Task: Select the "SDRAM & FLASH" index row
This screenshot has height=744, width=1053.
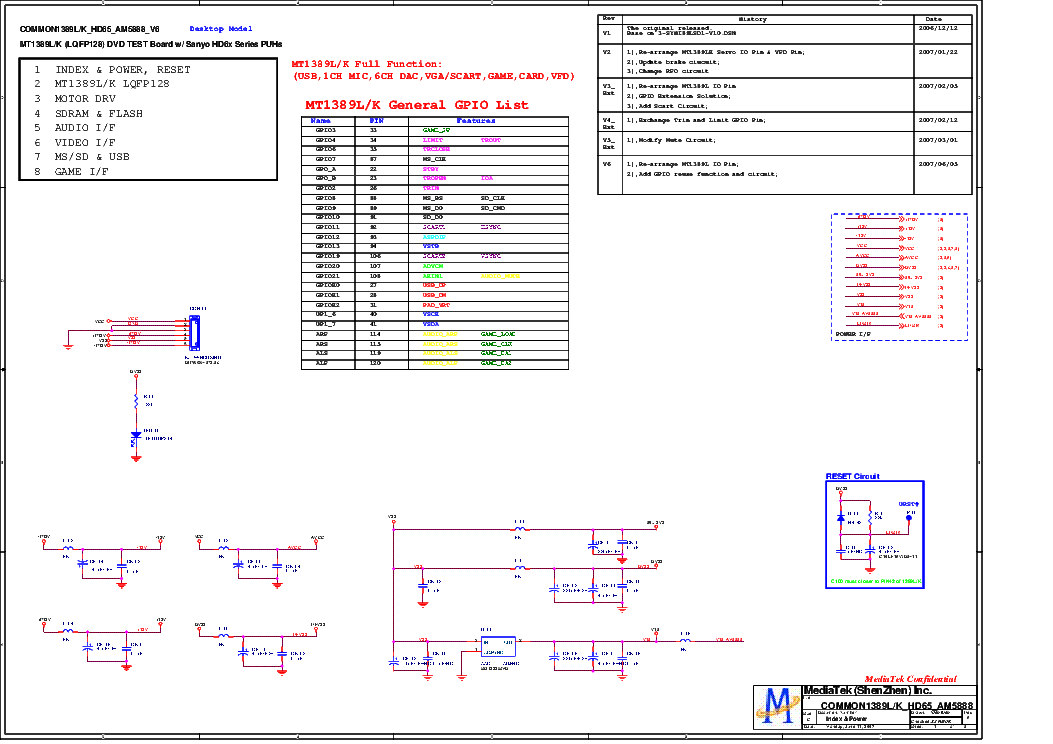Action: coord(89,113)
